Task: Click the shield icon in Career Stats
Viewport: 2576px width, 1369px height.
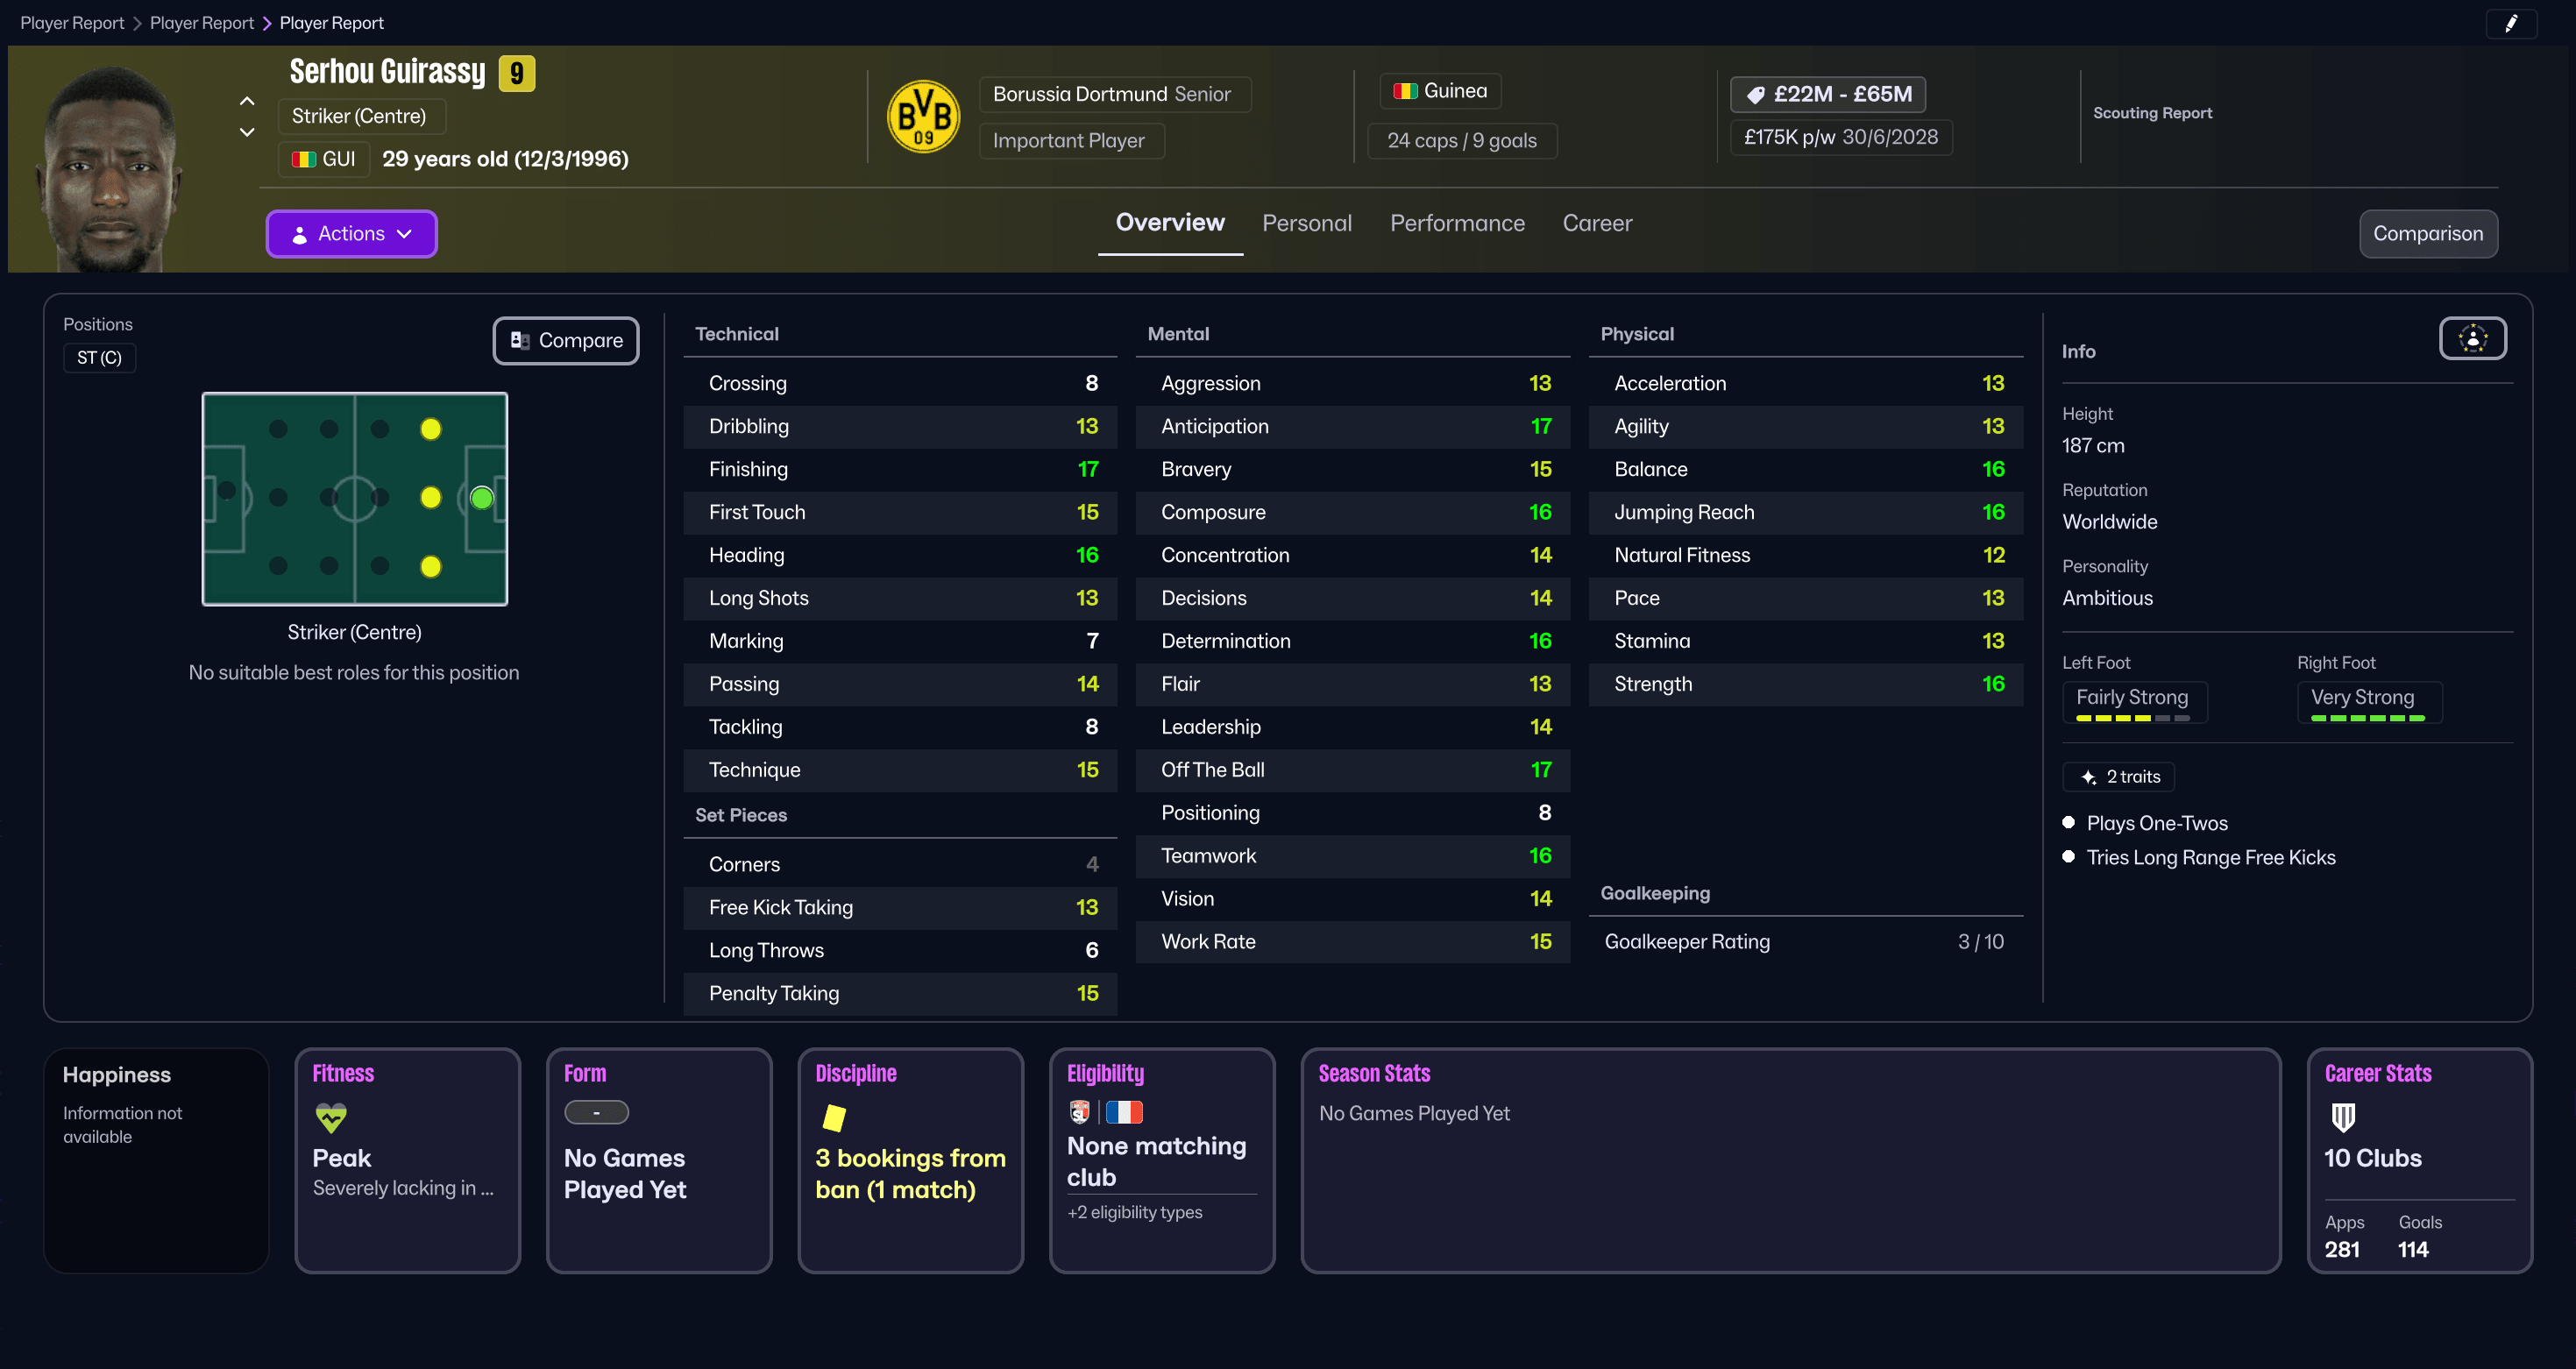Action: pyautogui.click(x=2344, y=1119)
